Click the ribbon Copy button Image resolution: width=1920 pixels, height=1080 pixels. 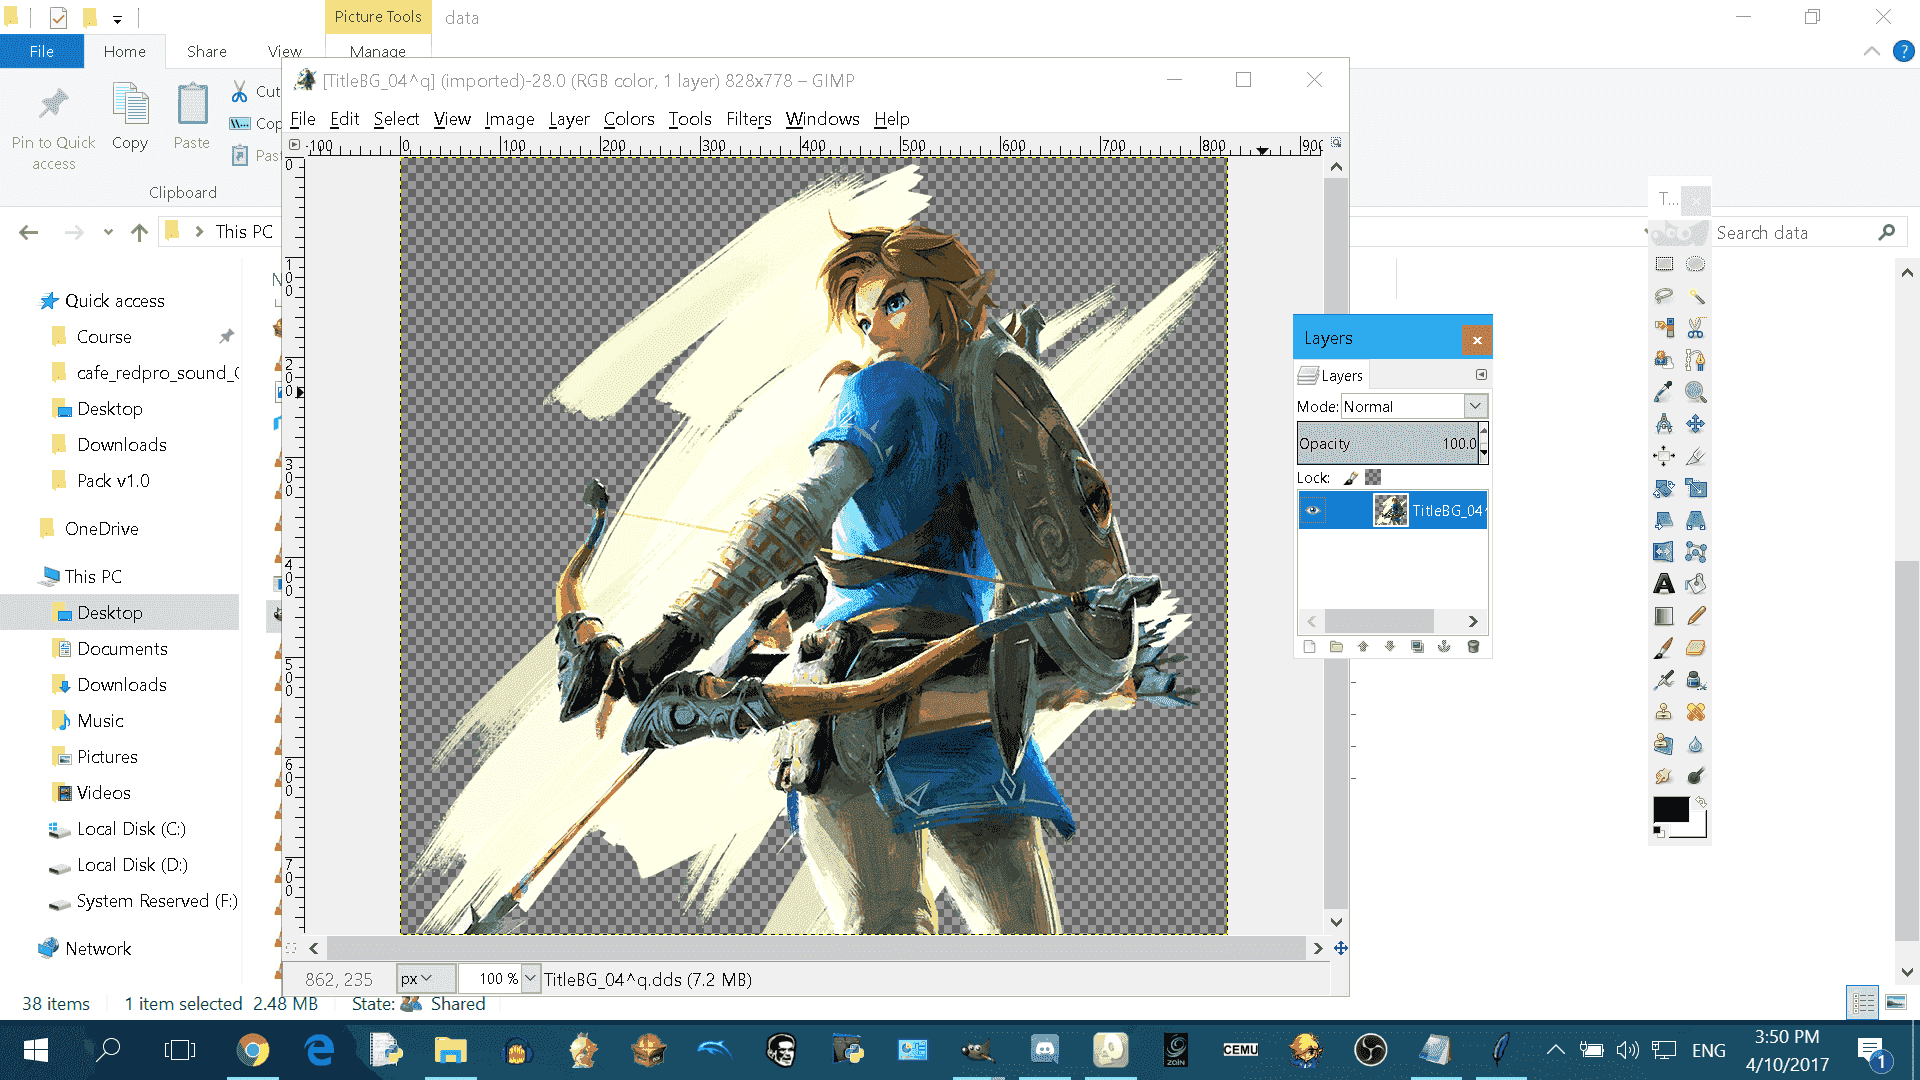[x=130, y=118]
